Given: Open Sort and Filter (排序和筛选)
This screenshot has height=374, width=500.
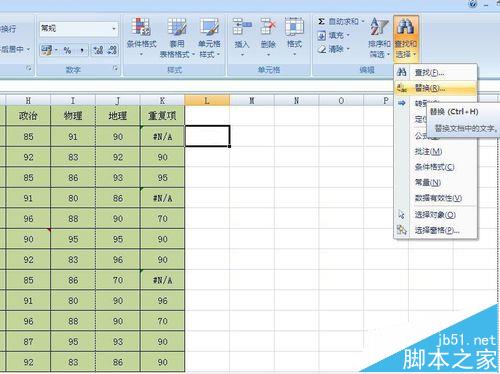Looking at the screenshot, I should [379, 37].
